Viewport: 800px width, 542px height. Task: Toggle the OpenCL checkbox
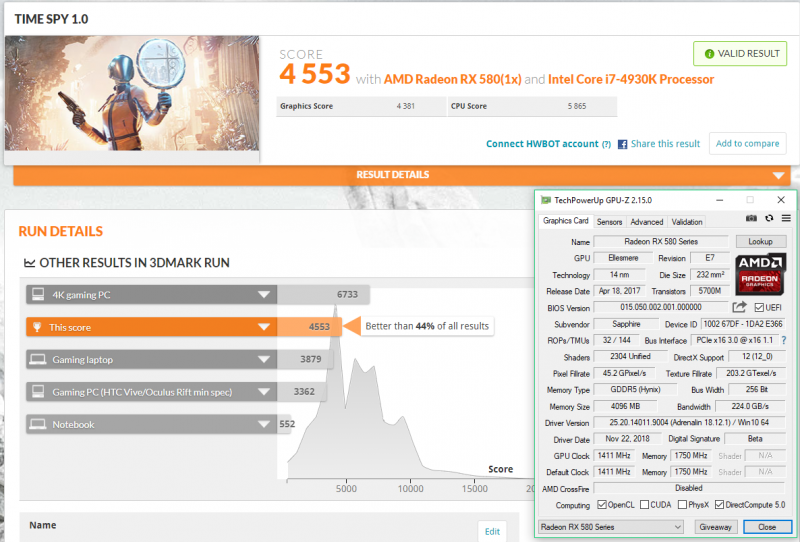pyautogui.click(x=600, y=504)
